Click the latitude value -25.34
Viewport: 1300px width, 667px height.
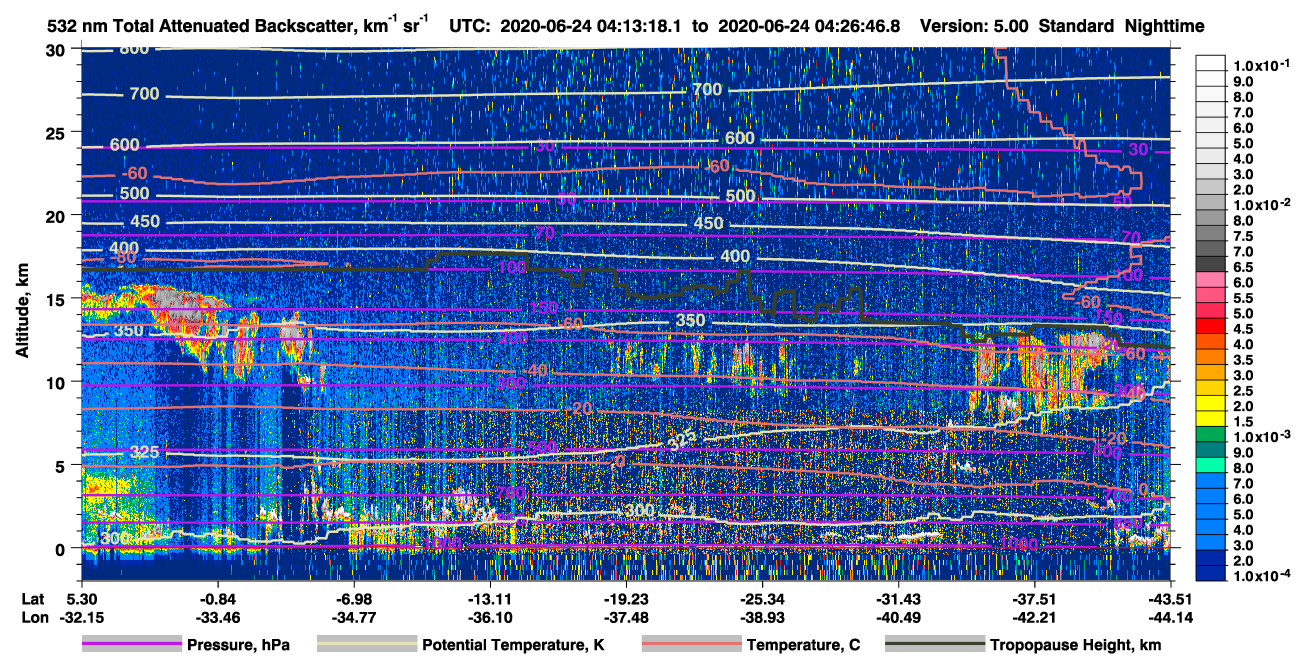[x=762, y=598]
